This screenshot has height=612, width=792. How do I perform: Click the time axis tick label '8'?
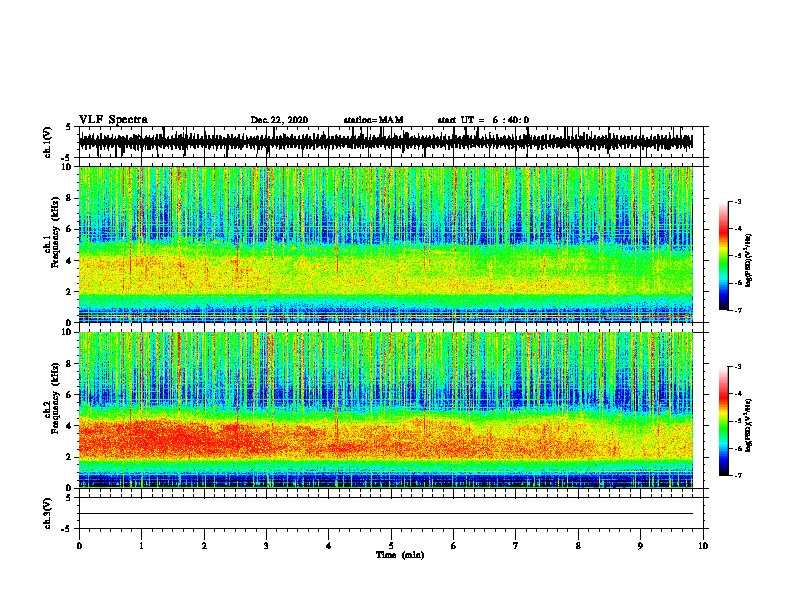578,546
